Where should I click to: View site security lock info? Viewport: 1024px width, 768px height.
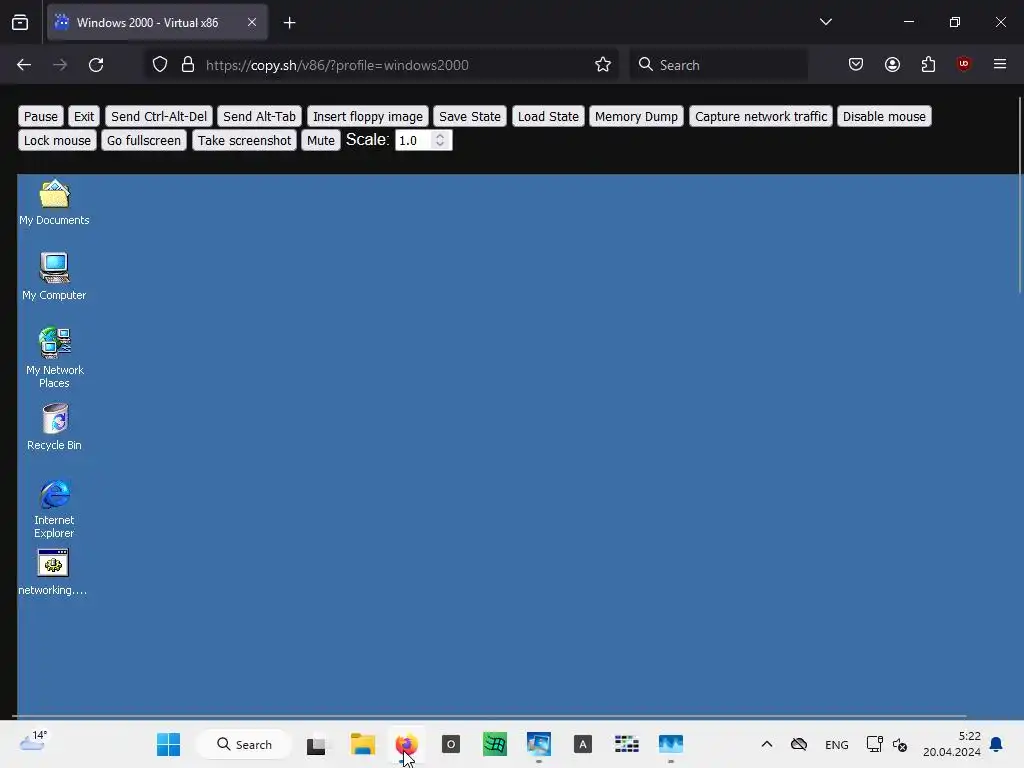pos(188,65)
